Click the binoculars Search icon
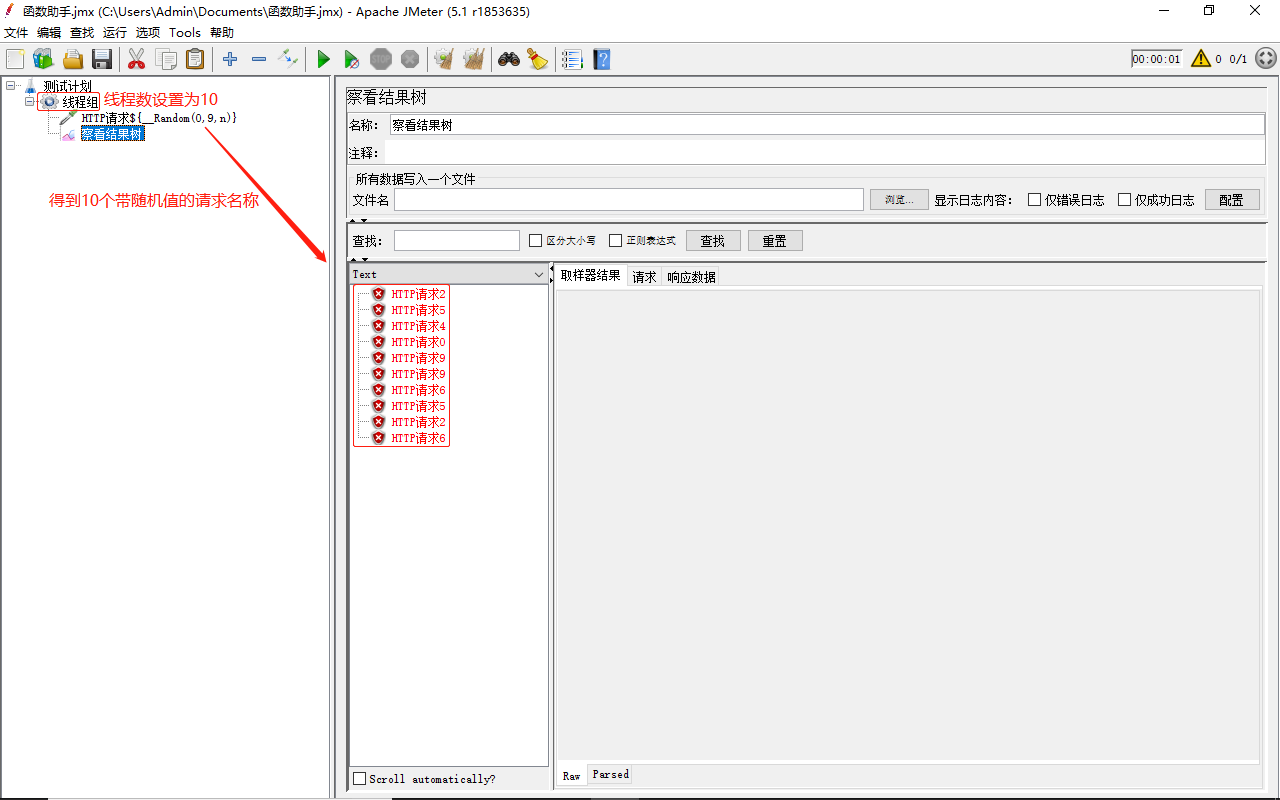The width and height of the screenshot is (1280, 800). [x=509, y=59]
